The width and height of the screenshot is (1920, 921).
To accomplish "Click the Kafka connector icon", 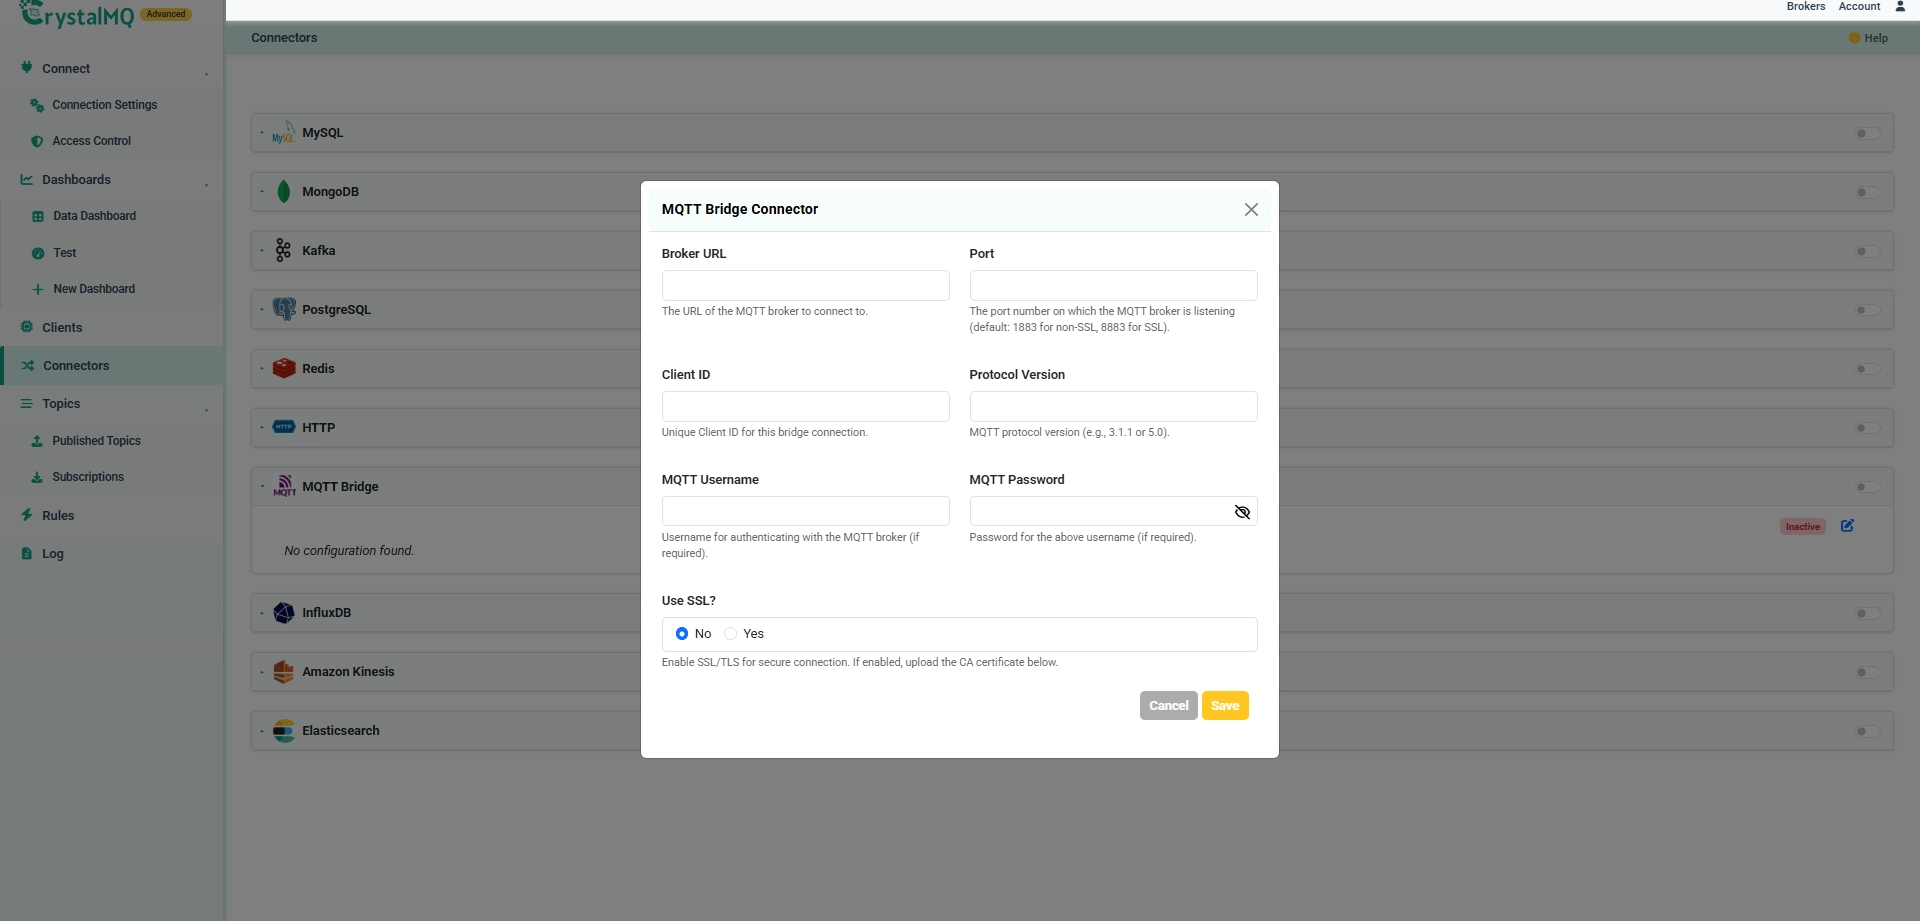I will click(284, 250).
